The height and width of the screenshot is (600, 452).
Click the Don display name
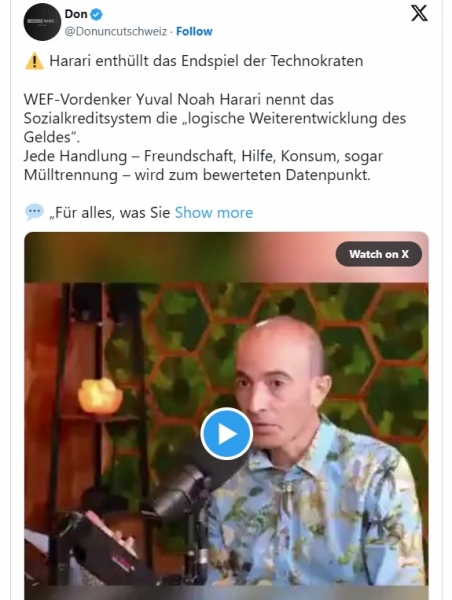point(76,14)
